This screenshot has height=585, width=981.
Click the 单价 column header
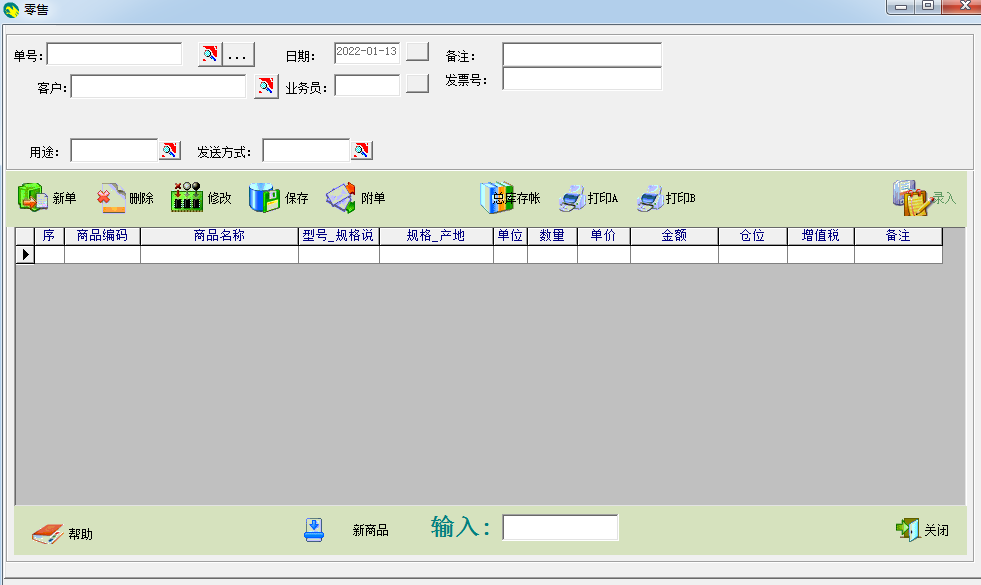(603, 236)
